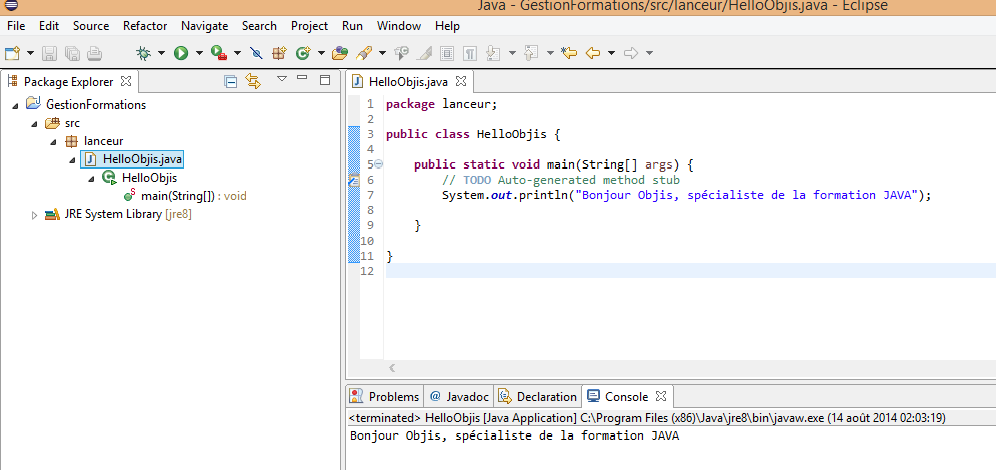
Task: Switch to the Problems tab
Action: tap(393, 396)
